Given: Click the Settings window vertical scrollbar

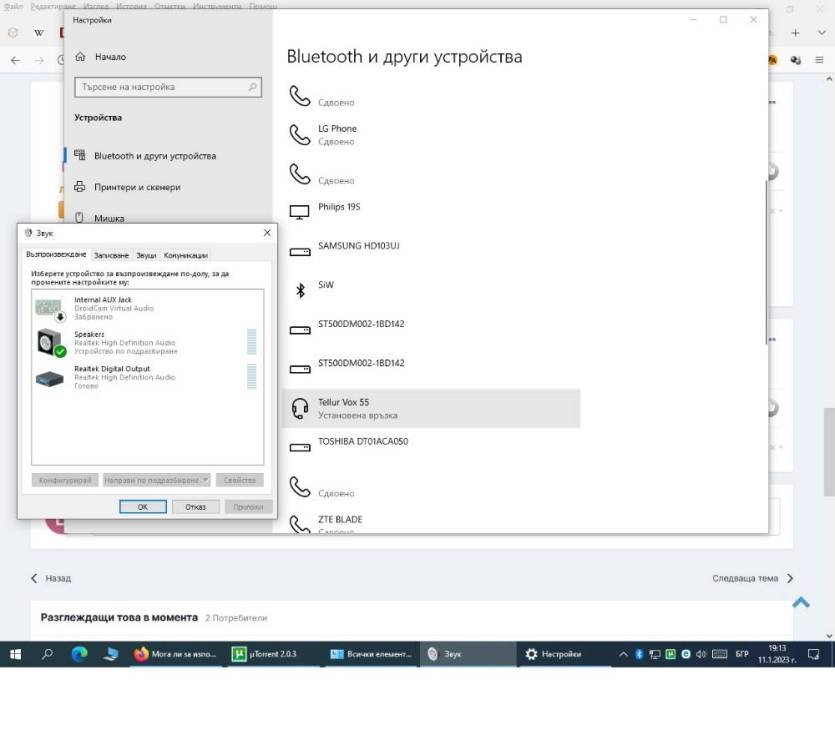Looking at the screenshot, I should (766, 262).
